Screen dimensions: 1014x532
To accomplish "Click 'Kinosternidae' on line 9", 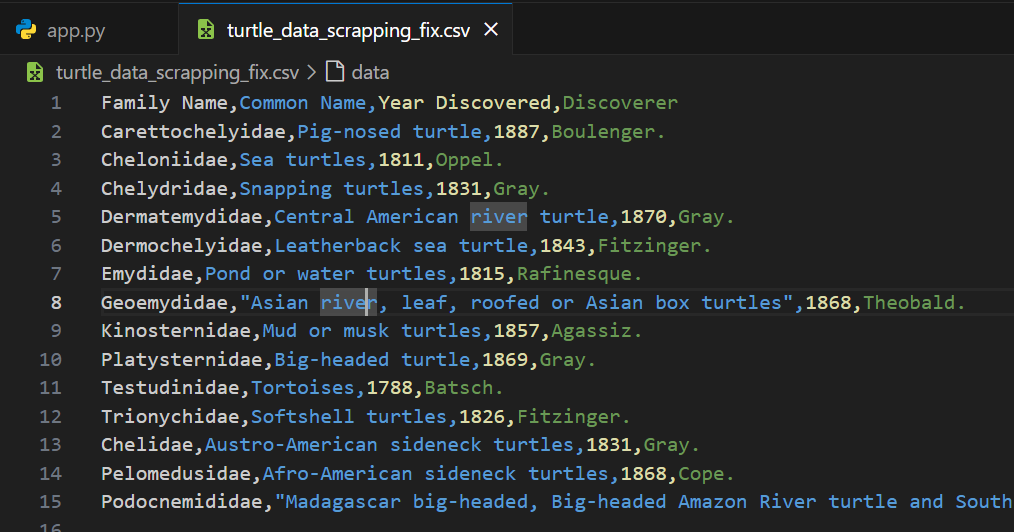I will click(x=176, y=330).
